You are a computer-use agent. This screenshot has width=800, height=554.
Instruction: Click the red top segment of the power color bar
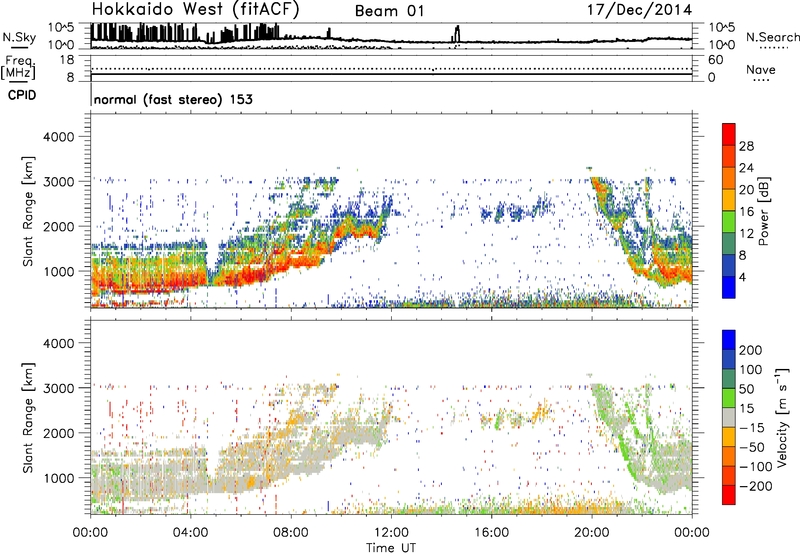click(729, 135)
